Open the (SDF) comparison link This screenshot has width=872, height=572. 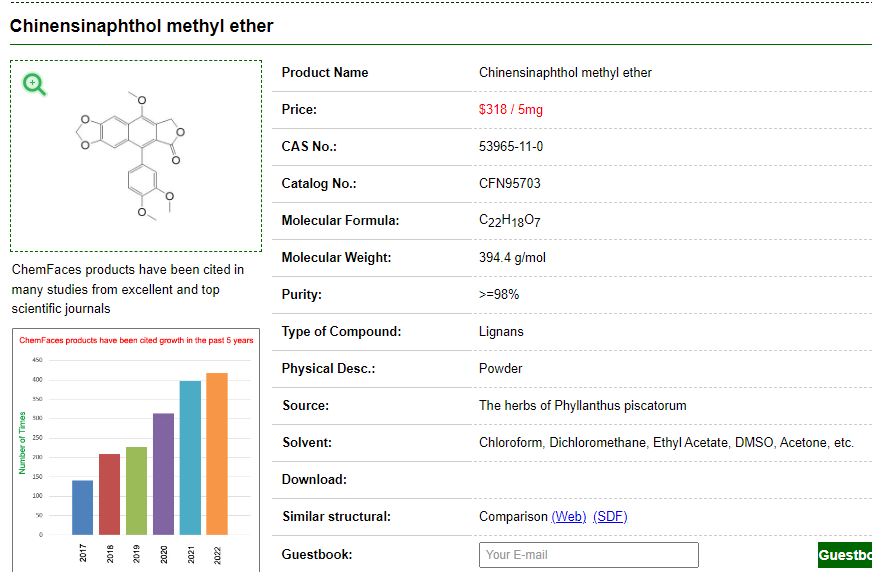pos(610,517)
